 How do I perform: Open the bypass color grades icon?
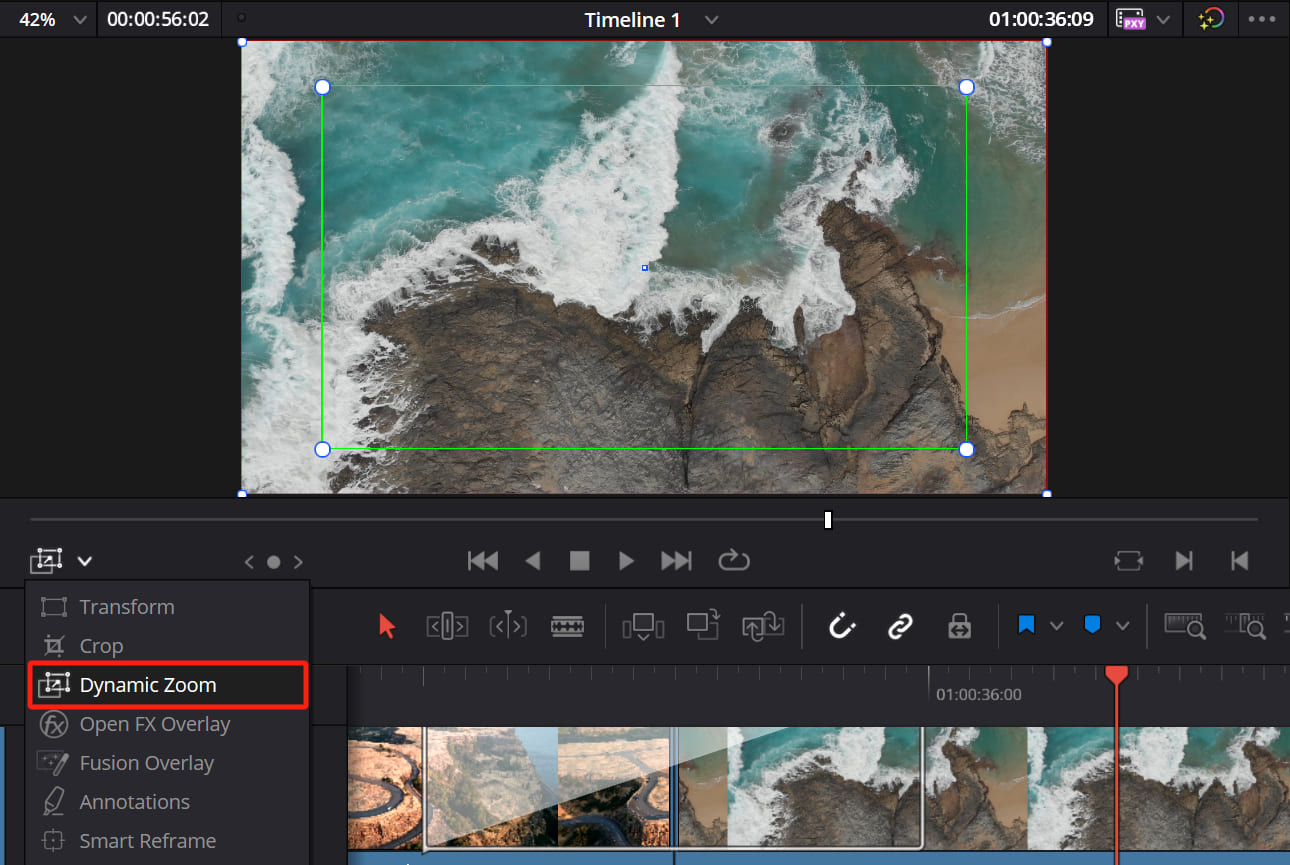click(1211, 19)
